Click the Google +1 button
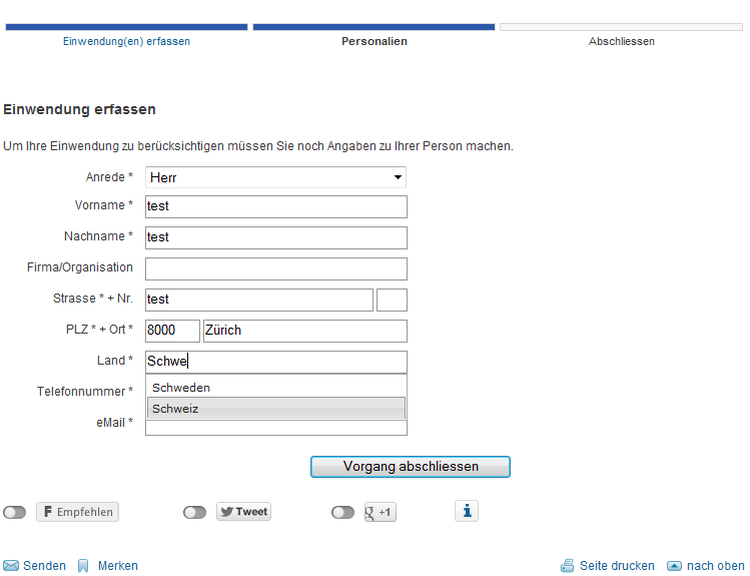 point(380,512)
